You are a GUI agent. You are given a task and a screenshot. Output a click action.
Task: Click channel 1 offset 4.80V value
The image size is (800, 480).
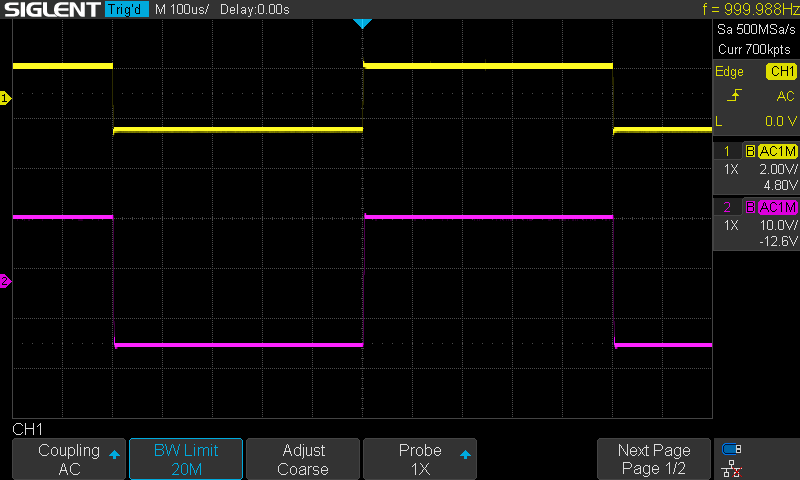click(x=780, y=185)
